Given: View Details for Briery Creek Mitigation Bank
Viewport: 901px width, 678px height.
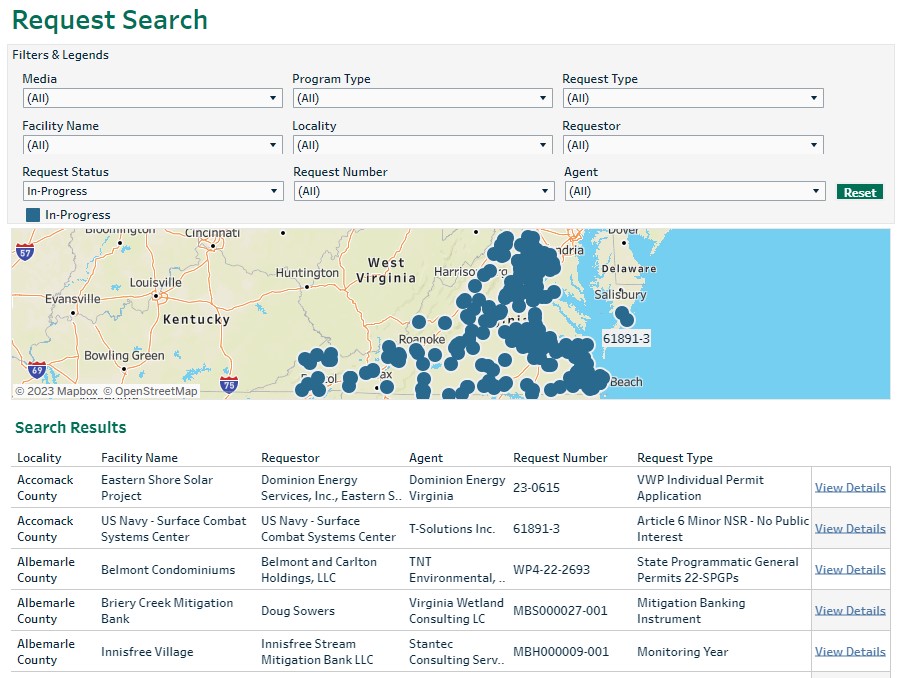Looking at the screenshot, I should (x=850, y=610).
